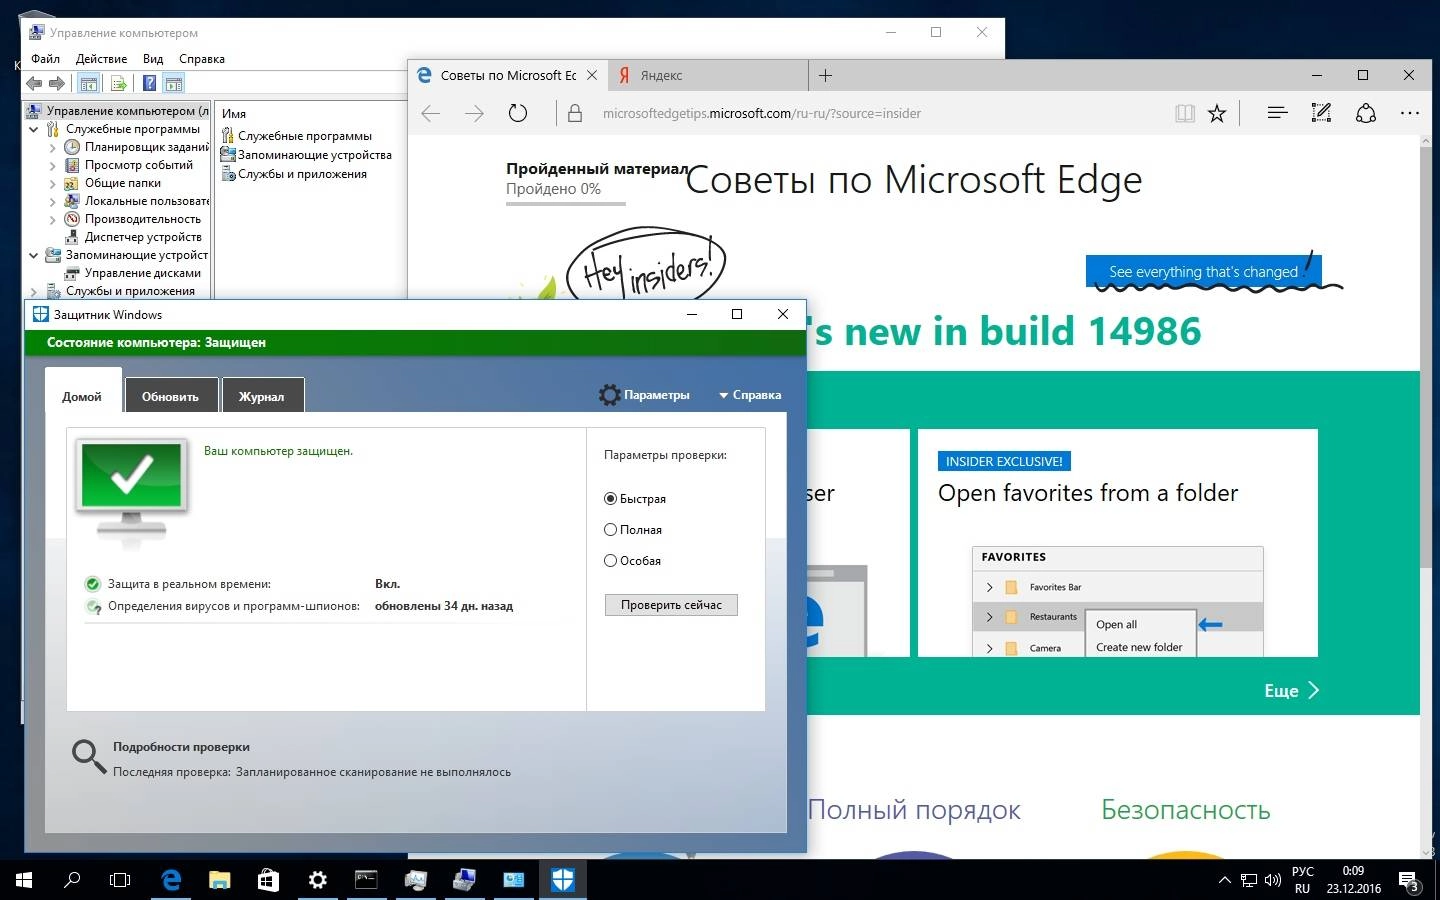The width and height of the screenshot is (1440, 900).
Task: Expand Общие папки node
Action: coord(52,183)
